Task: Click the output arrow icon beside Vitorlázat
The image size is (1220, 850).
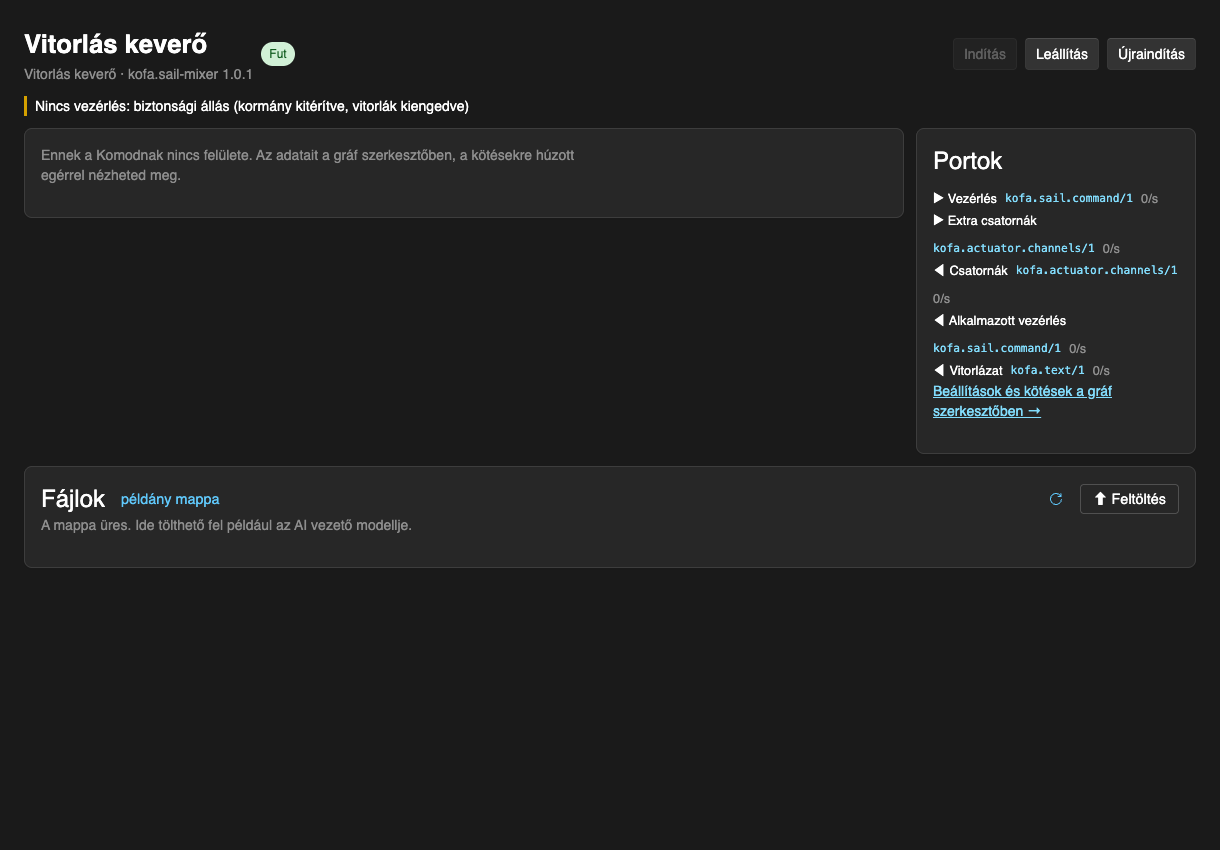Action: pyautogui.click(x=938, y=370)
